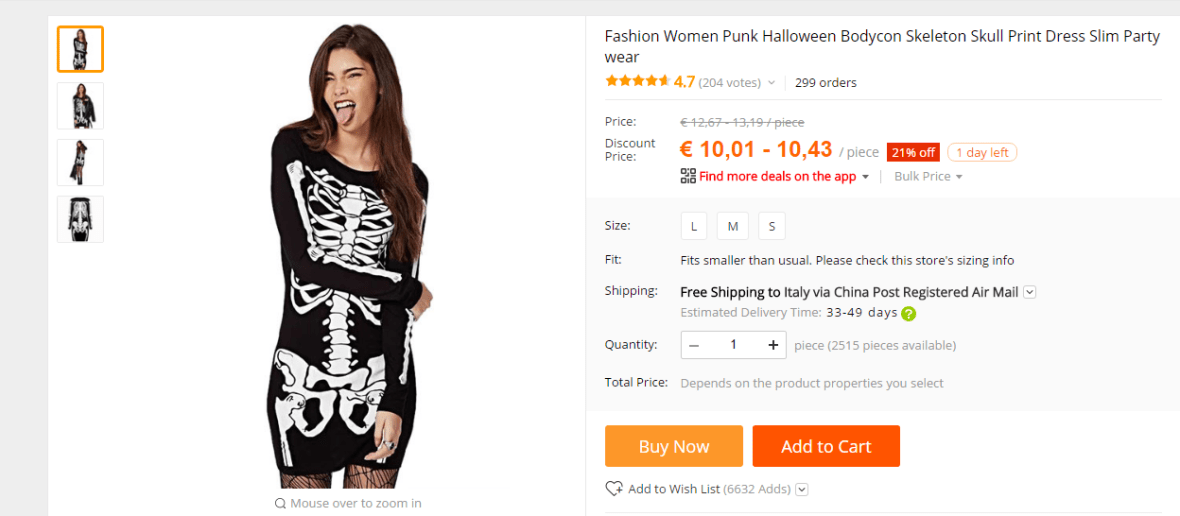Expand the votes rating dropdown
The height and width of the screenshot is (516, 1180).
[x=771, y=83]
